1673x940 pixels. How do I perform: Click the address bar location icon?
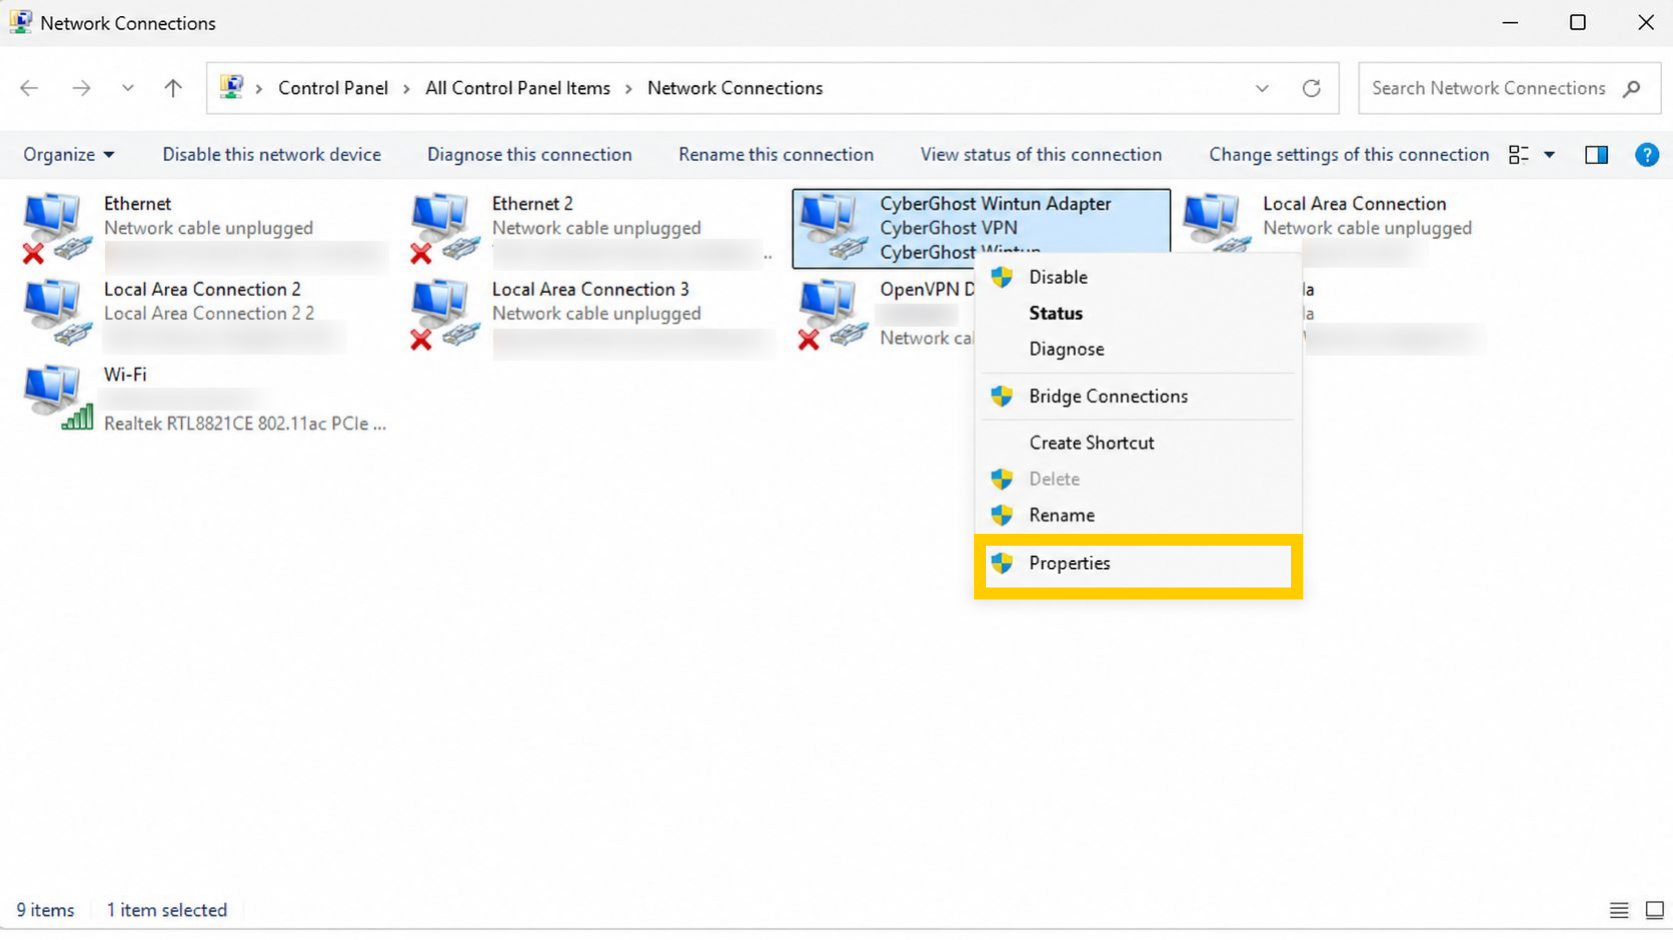click(x=231, y=87)
